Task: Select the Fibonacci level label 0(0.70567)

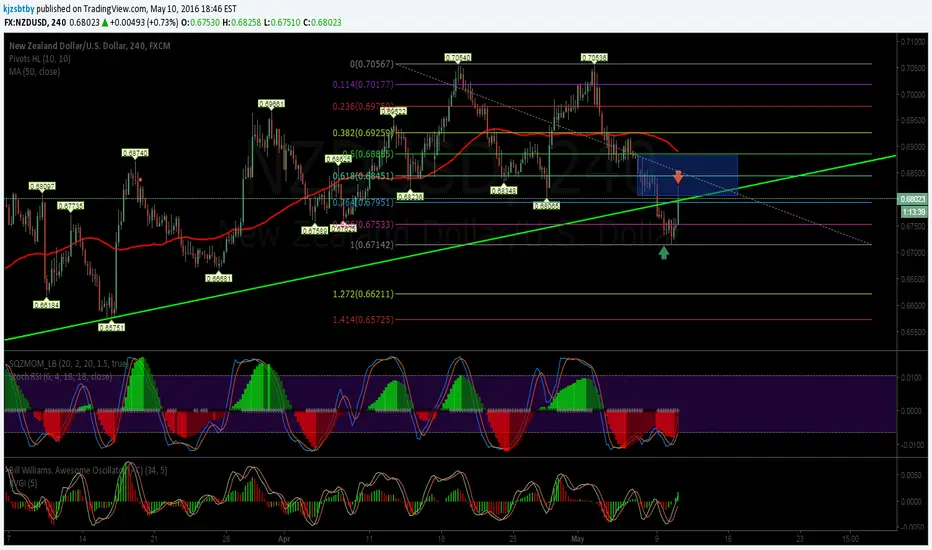Action: (371, 64)
